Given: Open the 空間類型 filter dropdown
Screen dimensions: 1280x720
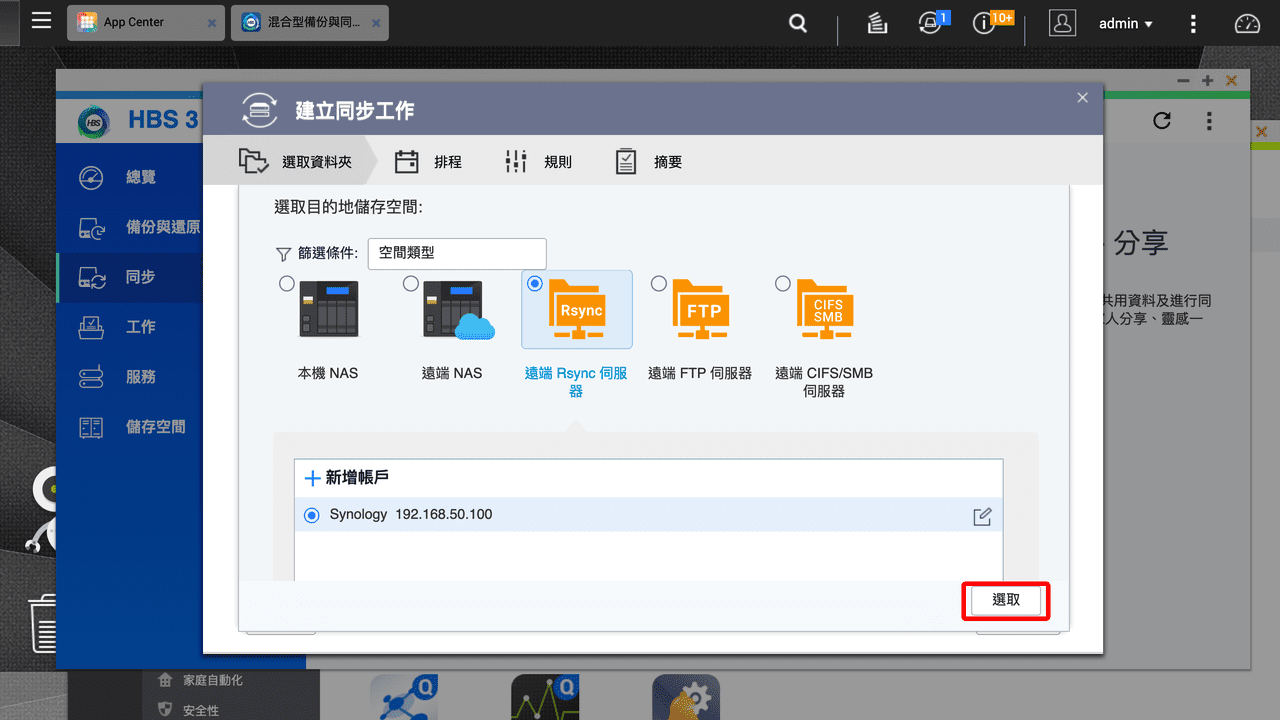Looking at the screenshot, I should point(457,253).
